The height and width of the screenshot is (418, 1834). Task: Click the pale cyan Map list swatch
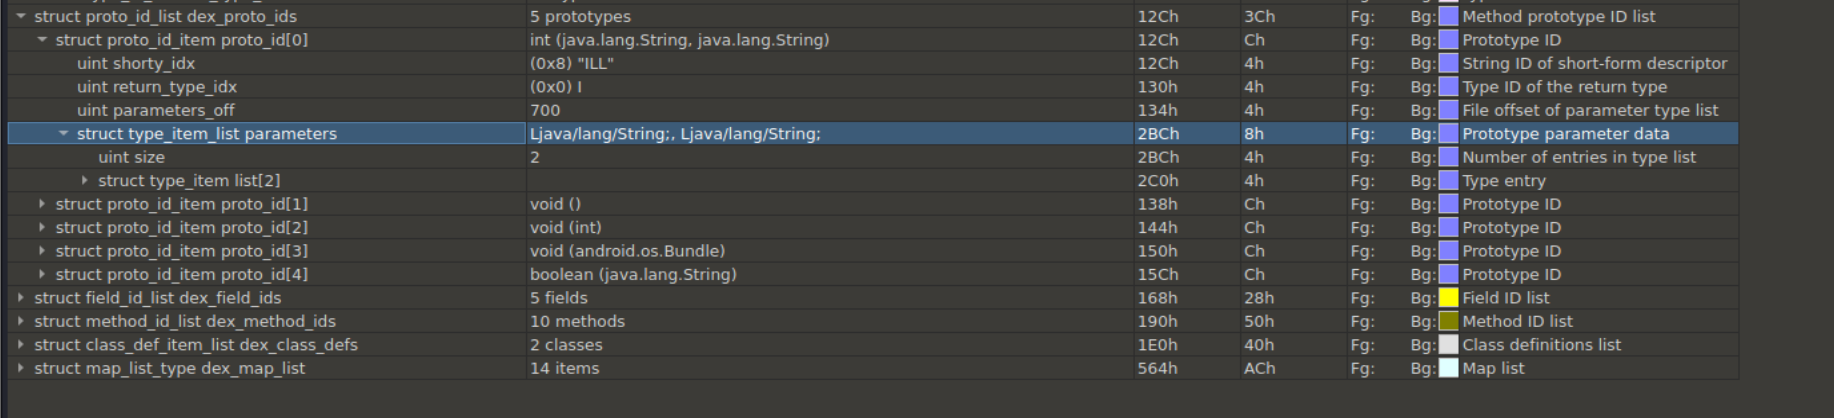pyautogui.click(x=1448, y=369)
